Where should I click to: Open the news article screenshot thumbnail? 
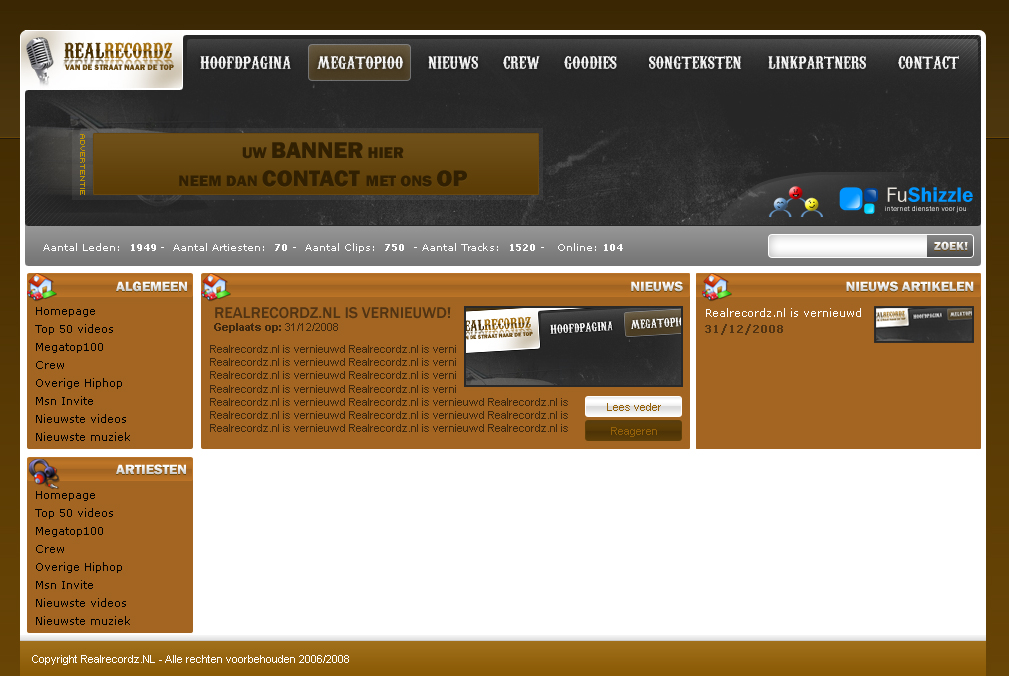pos(573,347)
